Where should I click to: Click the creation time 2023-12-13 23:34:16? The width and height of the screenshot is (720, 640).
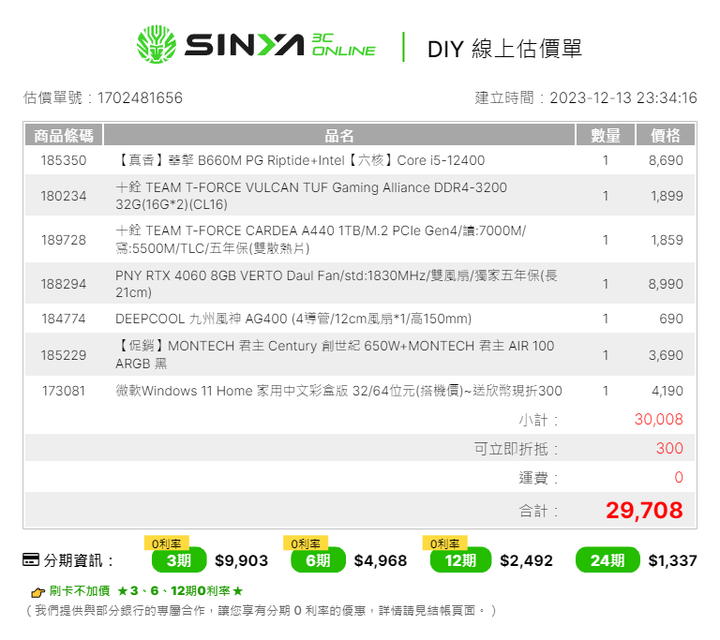tap(623, 98)
